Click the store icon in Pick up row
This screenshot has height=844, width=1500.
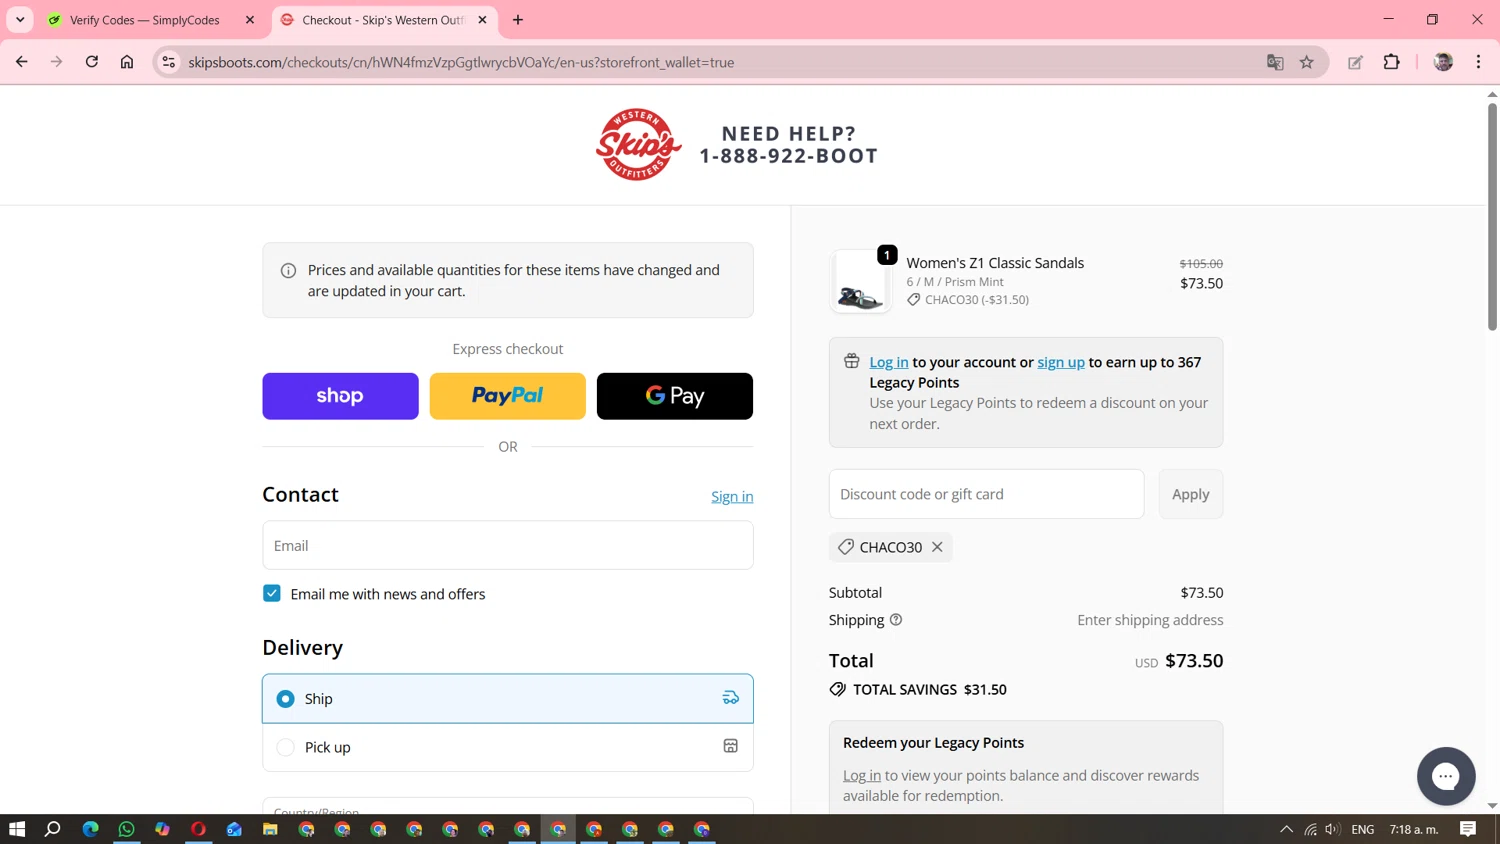pos(731,746)
